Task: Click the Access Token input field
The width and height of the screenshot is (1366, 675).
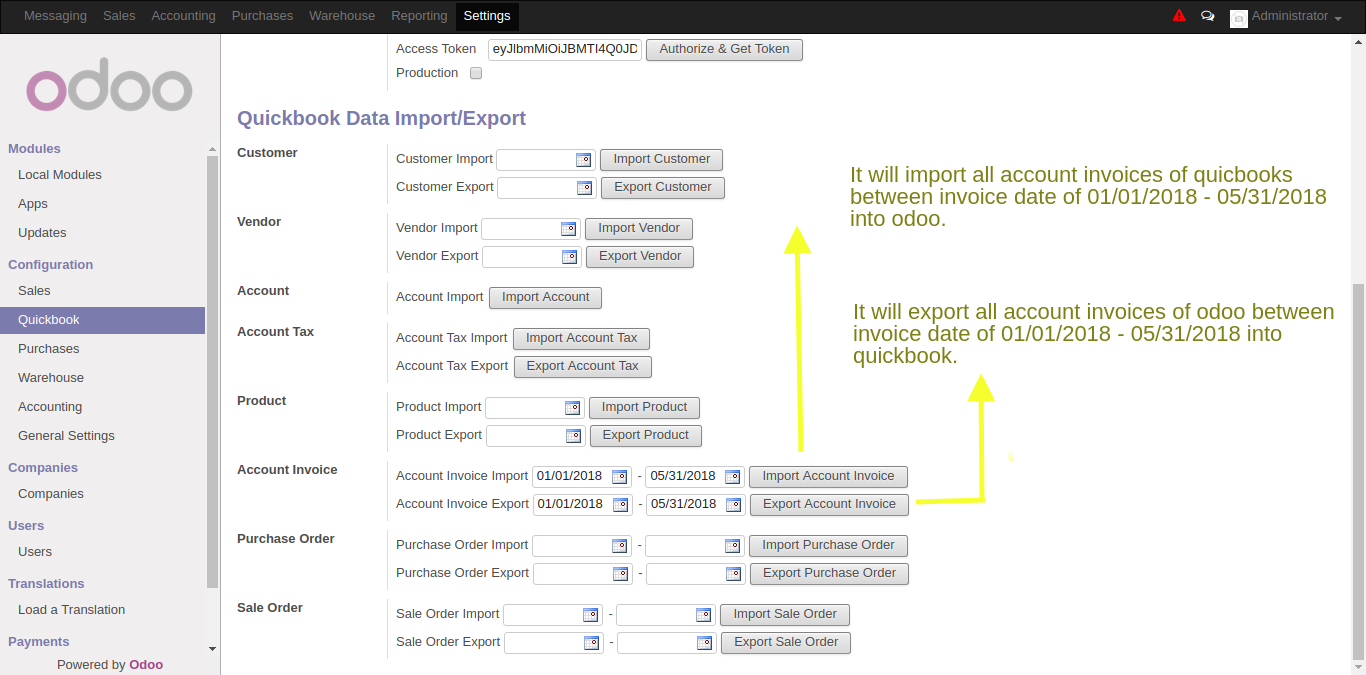Action: point(565,49)
